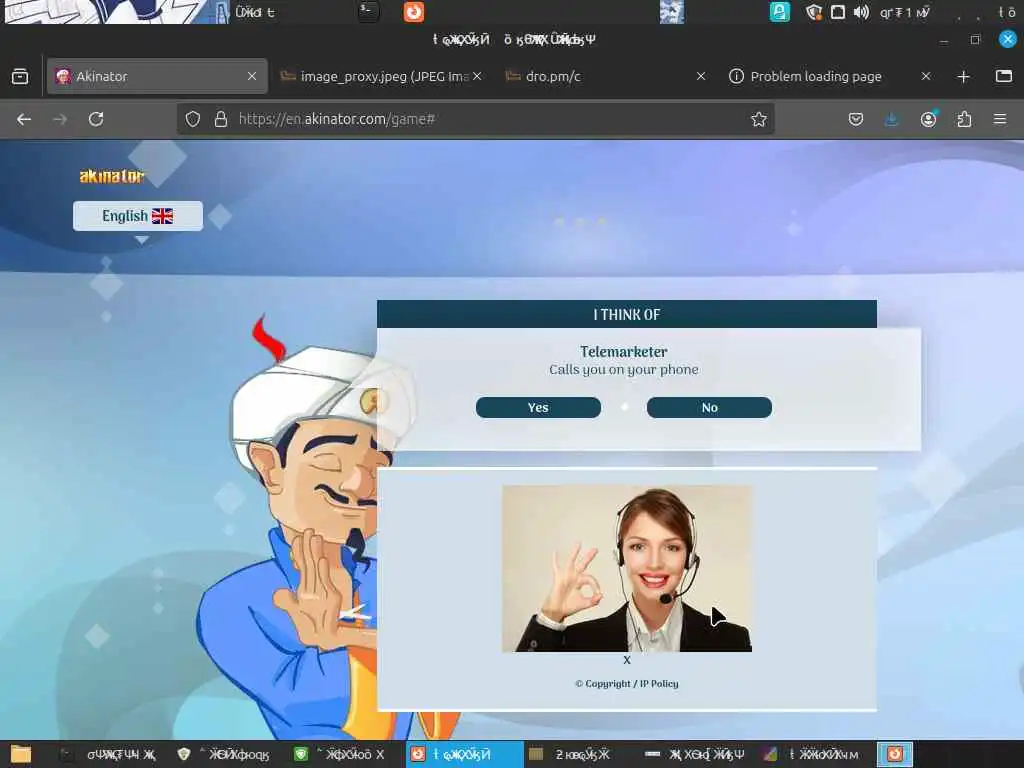Click the green shield taskbar entry
This screenshot has height=768, width=1024.
pos(340,754)
